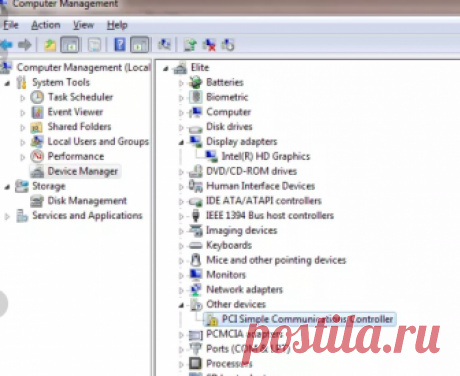Image resolution: width=460 pixels, height=376 pixels.
Task: Select the Disk drives text label
Action: pyautogui.click(x=229, y=126)
